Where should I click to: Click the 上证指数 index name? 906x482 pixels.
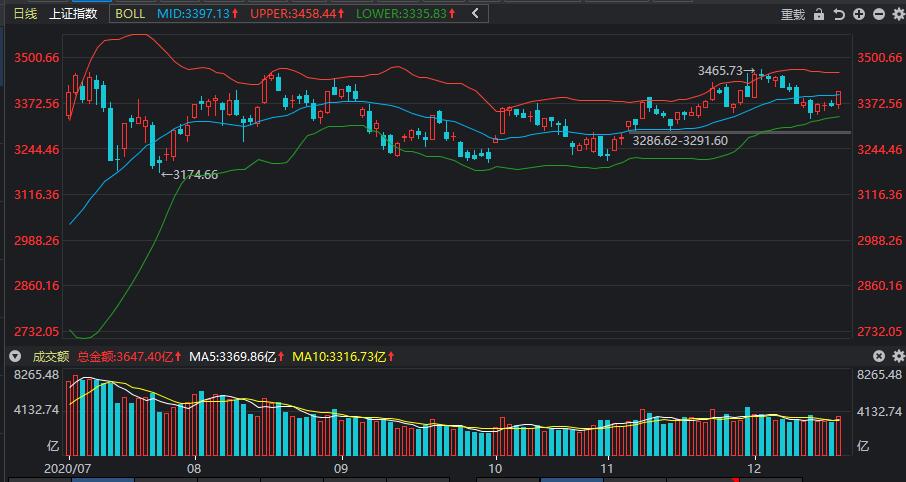(x=73, y=13)
